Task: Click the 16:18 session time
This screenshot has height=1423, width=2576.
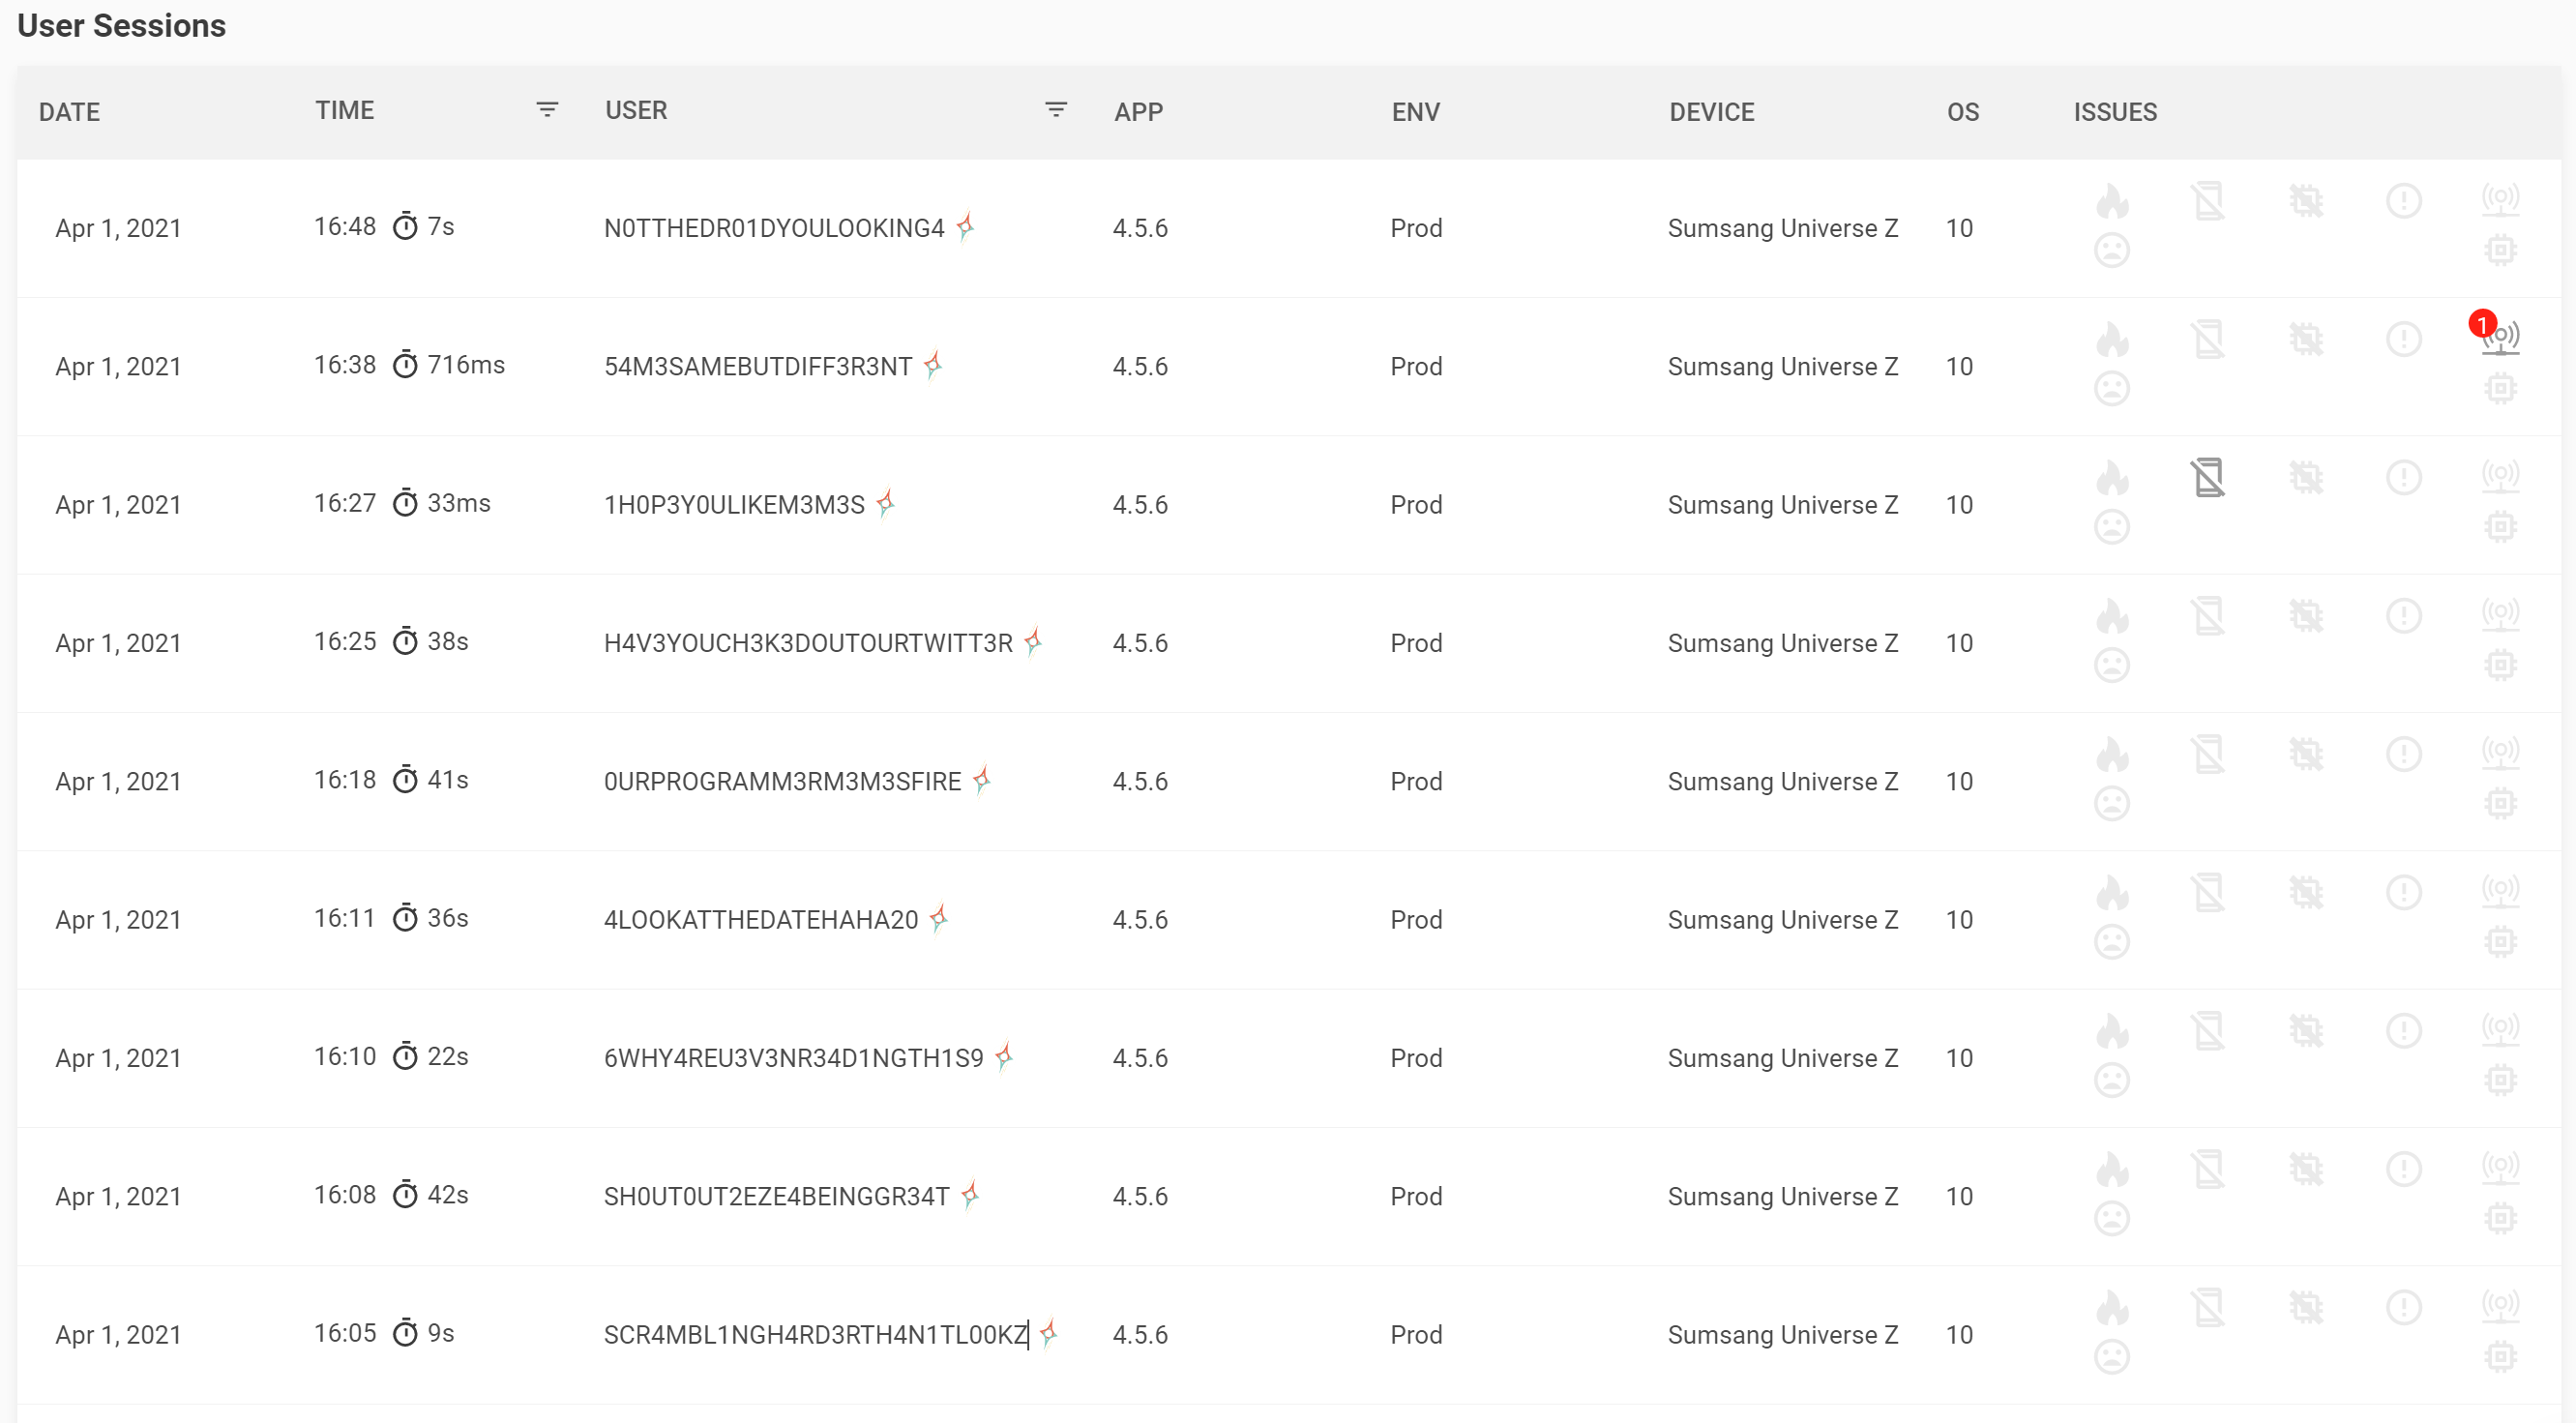Action: (x=345, y=779)
